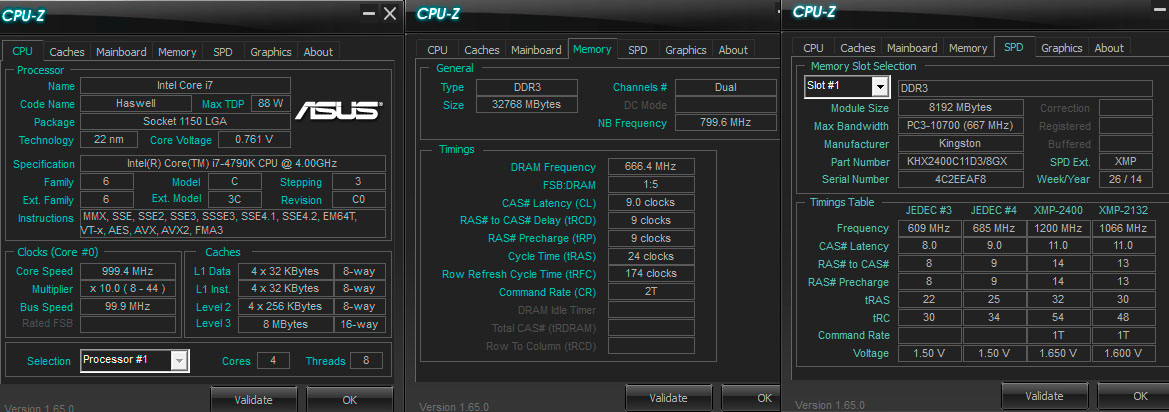Image resolution: width=1169 pixels, height=412 pixels.
Task: Select Memory tab in right window
Action: point(968,48)
